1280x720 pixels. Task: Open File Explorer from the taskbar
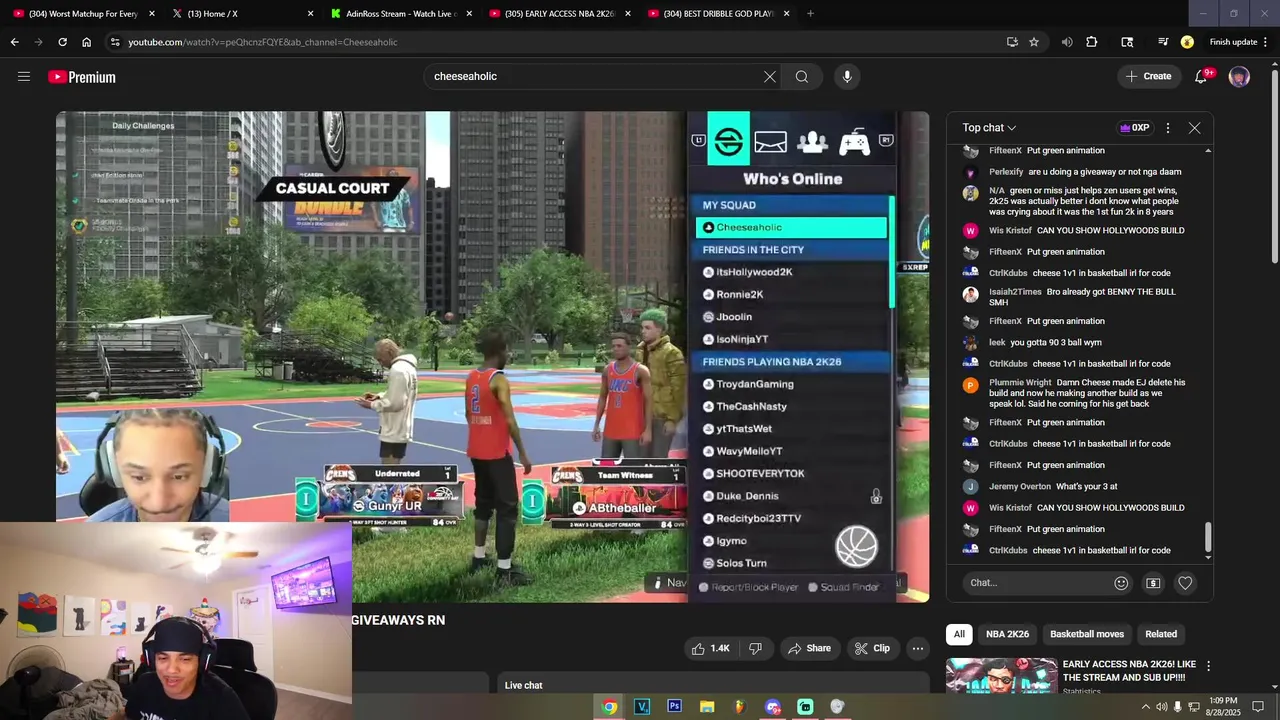[x=707, y=706]
